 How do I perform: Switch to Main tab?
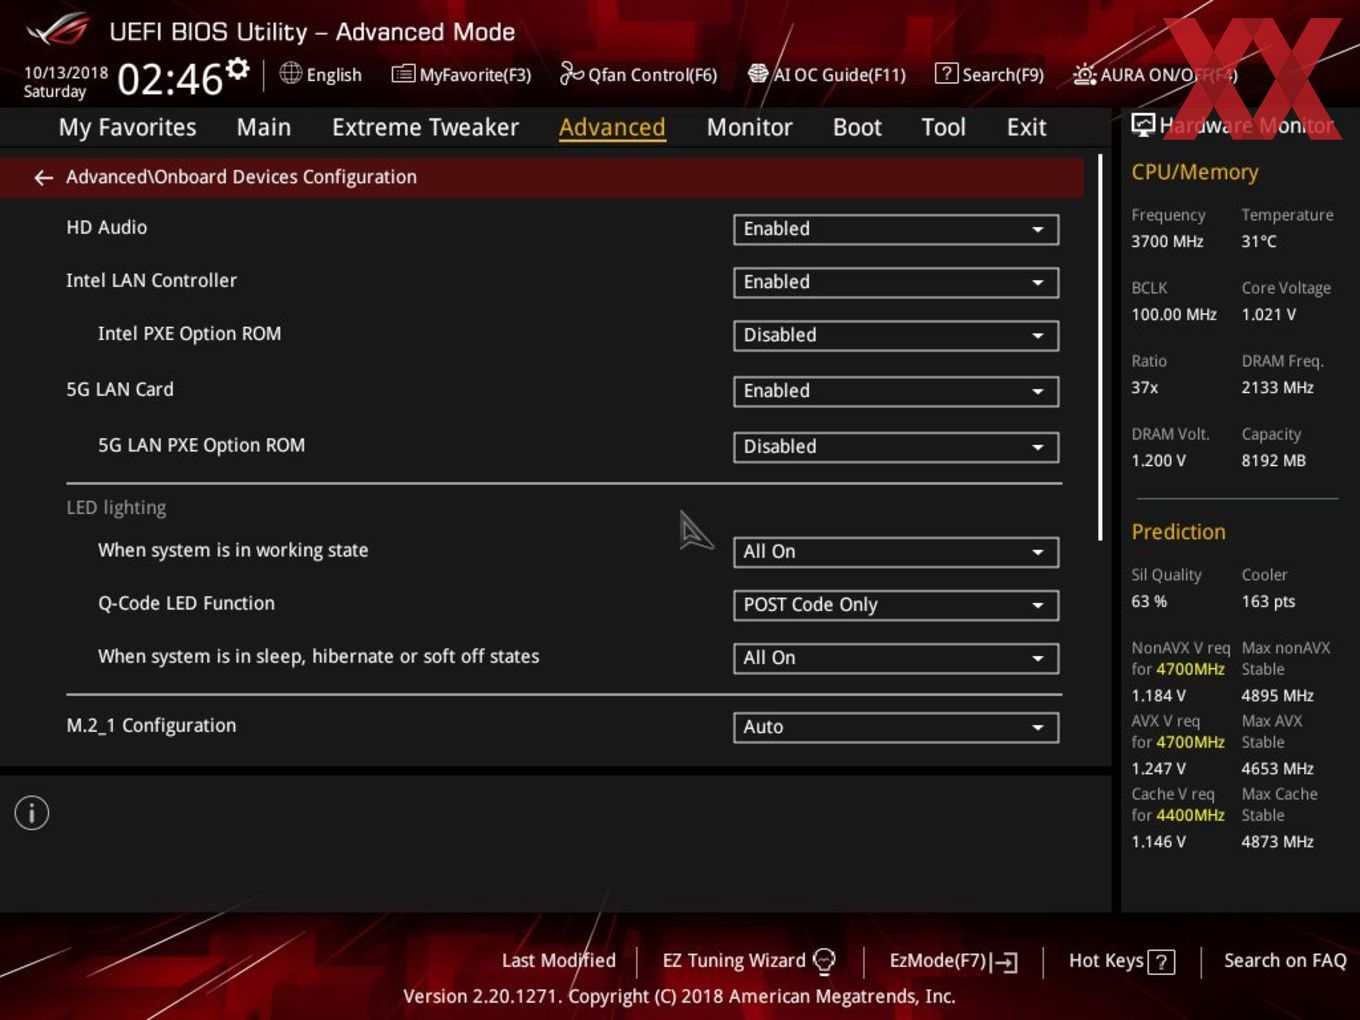click(264, 128)
